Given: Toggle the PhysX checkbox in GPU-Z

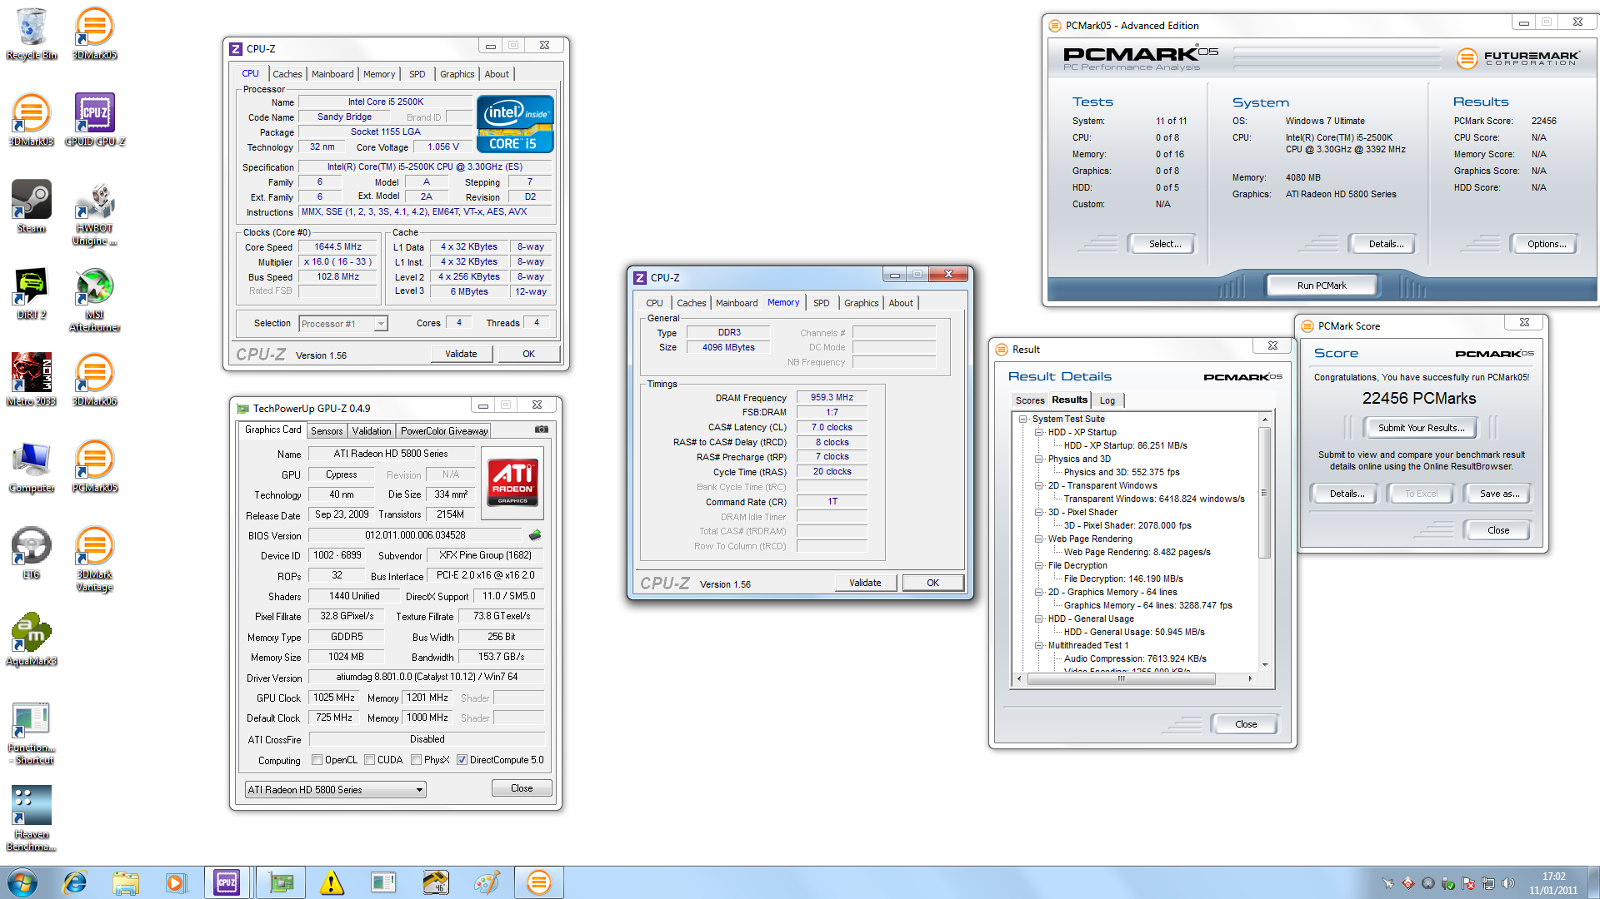Looking at the screenshot, I should pos(416,760).
